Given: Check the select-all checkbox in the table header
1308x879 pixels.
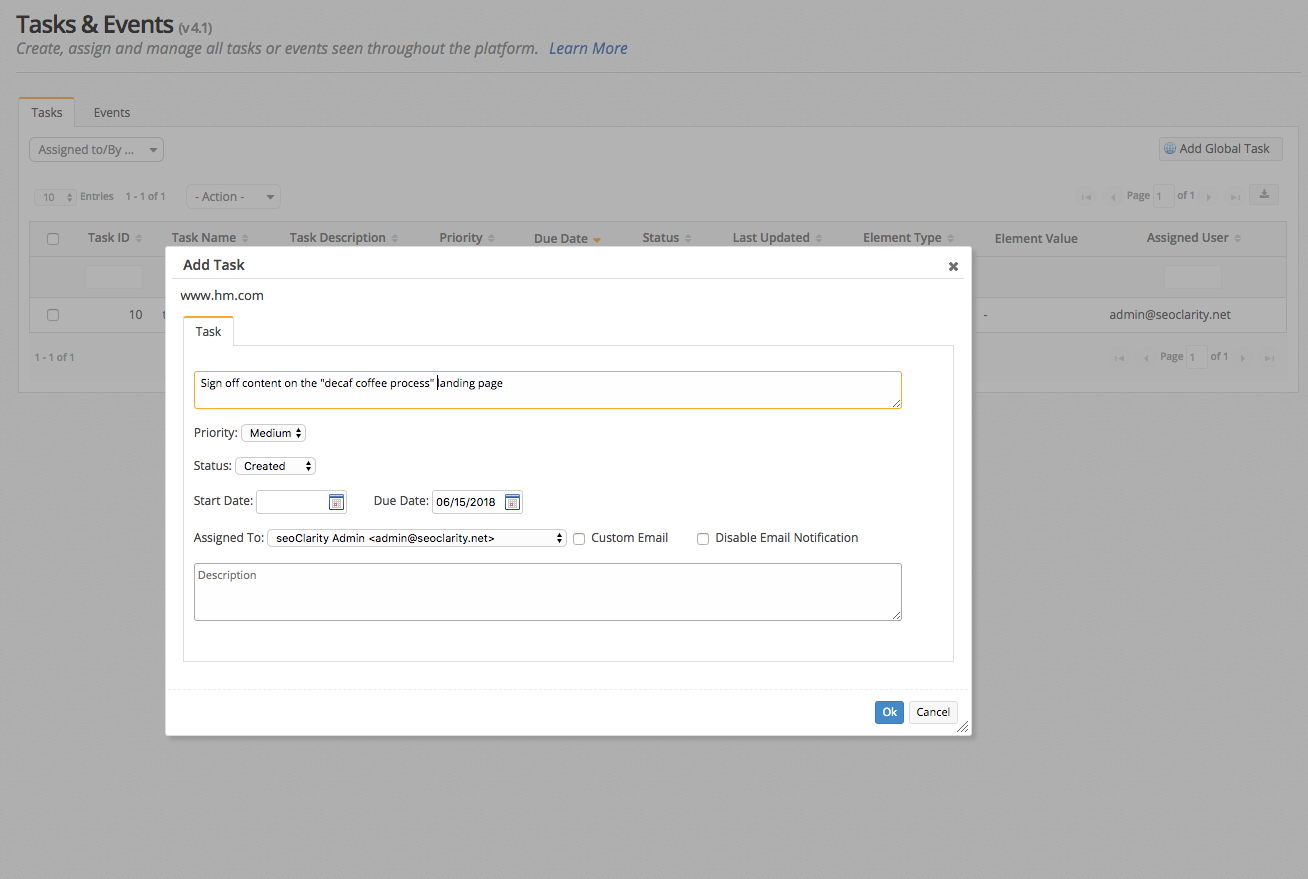Looking at the screenshot, I should click(53, 238).
